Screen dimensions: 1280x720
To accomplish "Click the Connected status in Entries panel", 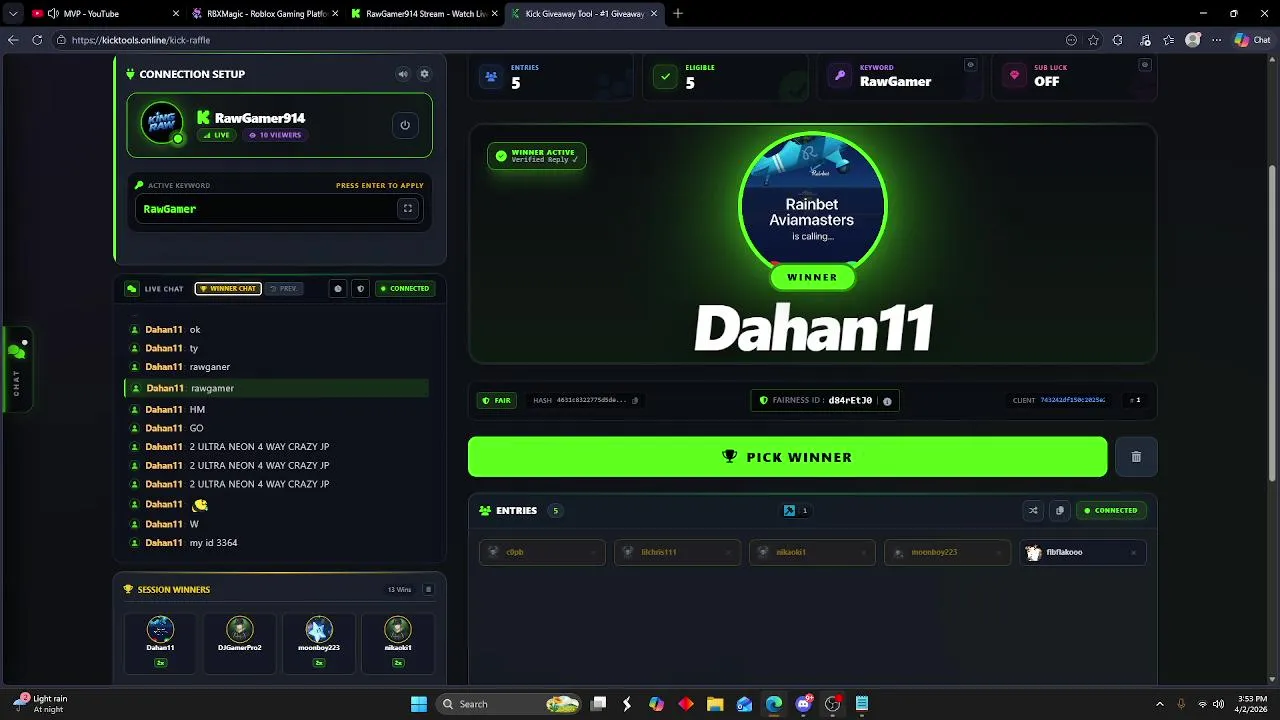I will tap(1111, 511).
